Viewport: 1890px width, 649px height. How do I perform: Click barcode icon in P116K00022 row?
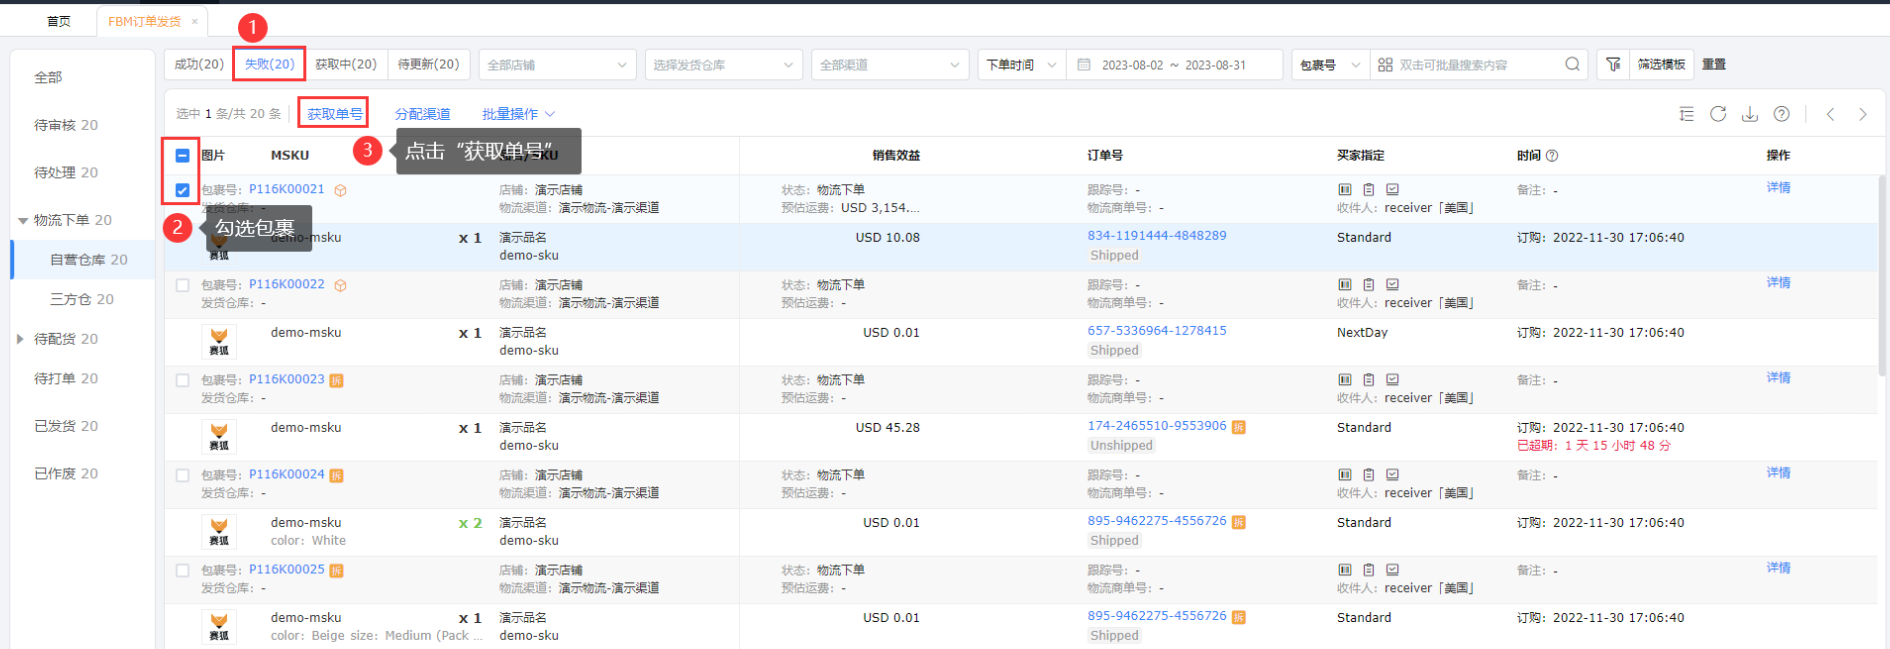coord(1345,284)
